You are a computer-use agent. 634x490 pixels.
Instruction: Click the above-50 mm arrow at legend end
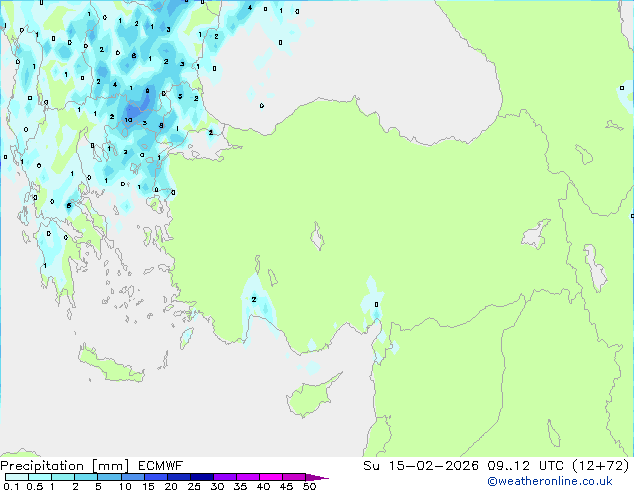point(317,477)
